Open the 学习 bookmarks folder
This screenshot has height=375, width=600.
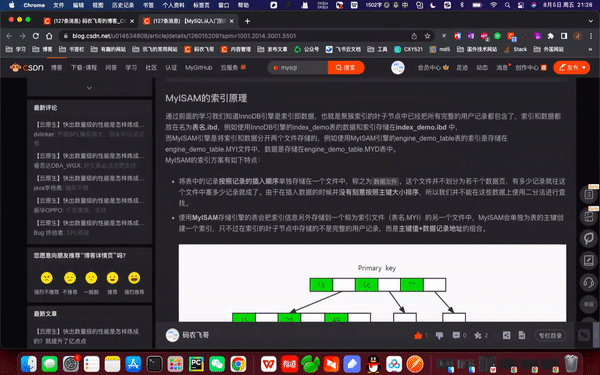click(x=16, y=49)
